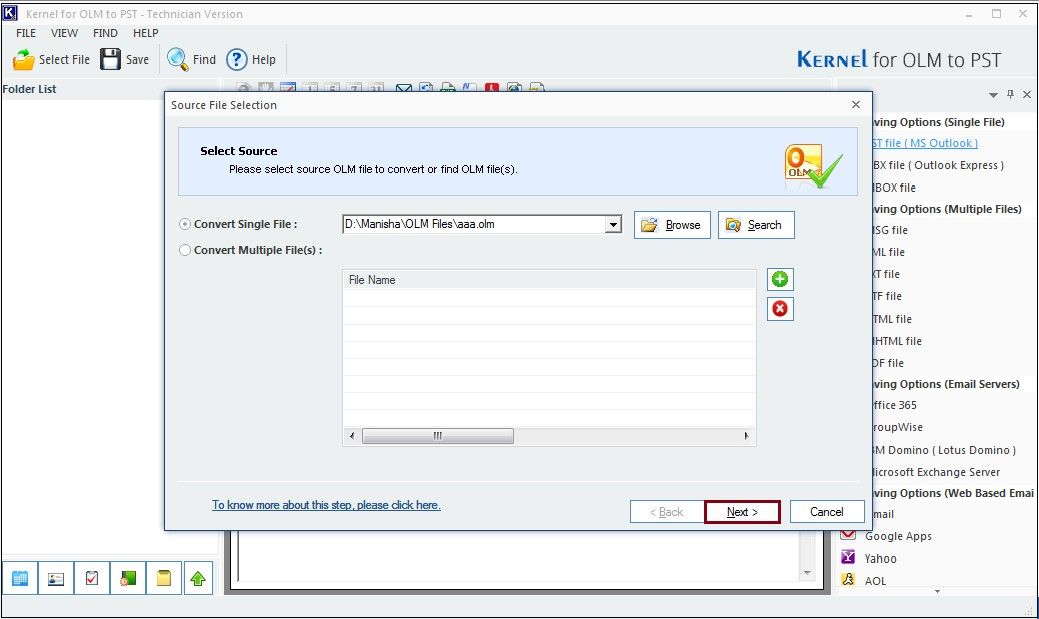
Task: Click the Search button
Action: [x=756, y=225]
